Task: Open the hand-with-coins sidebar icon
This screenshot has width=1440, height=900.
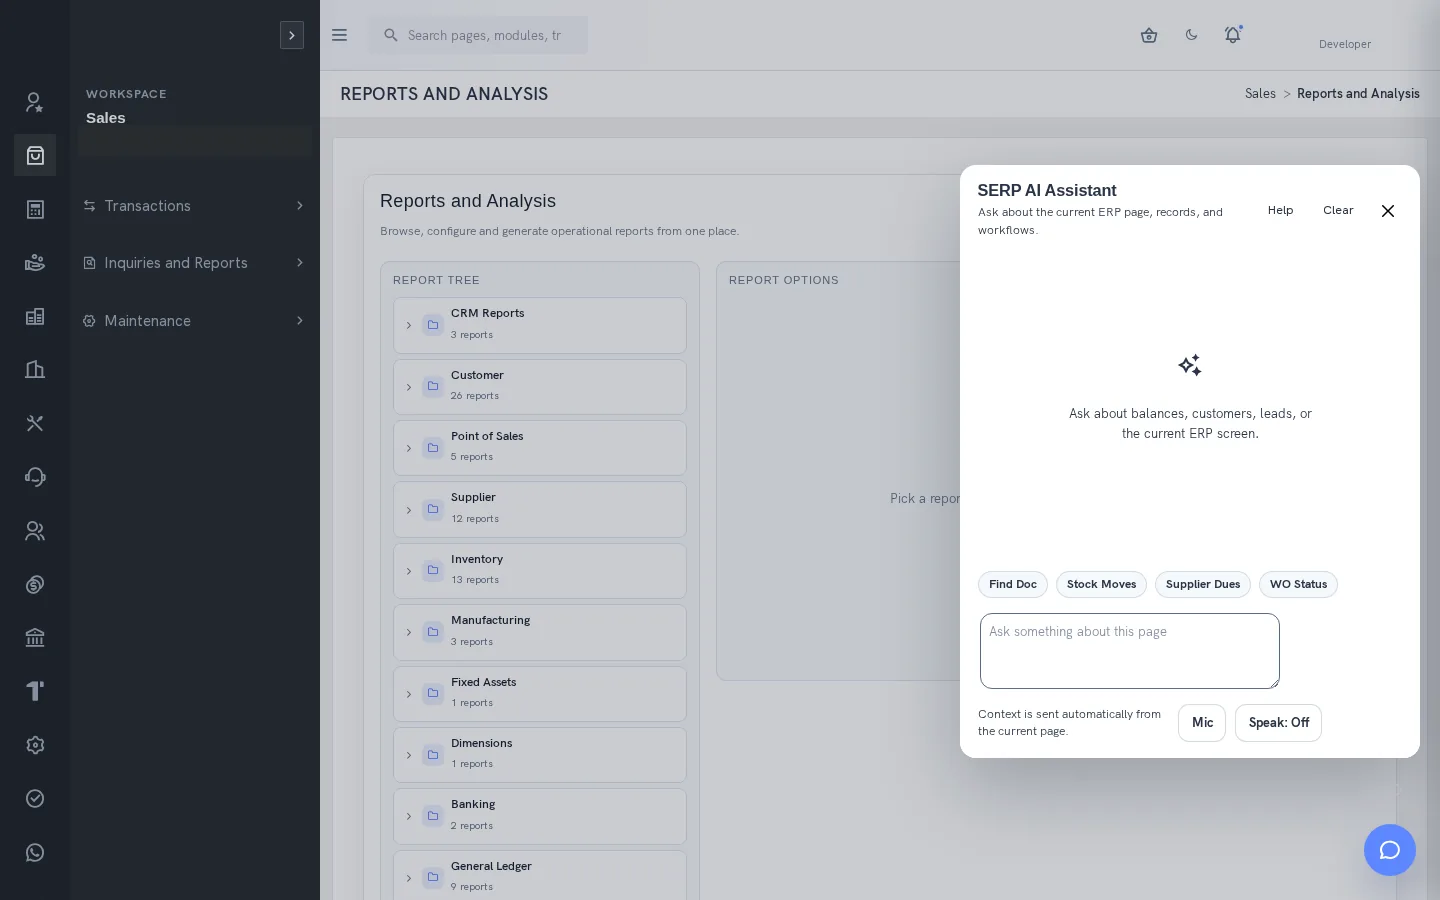Action: pyautogui.click(x=35, y=263)
